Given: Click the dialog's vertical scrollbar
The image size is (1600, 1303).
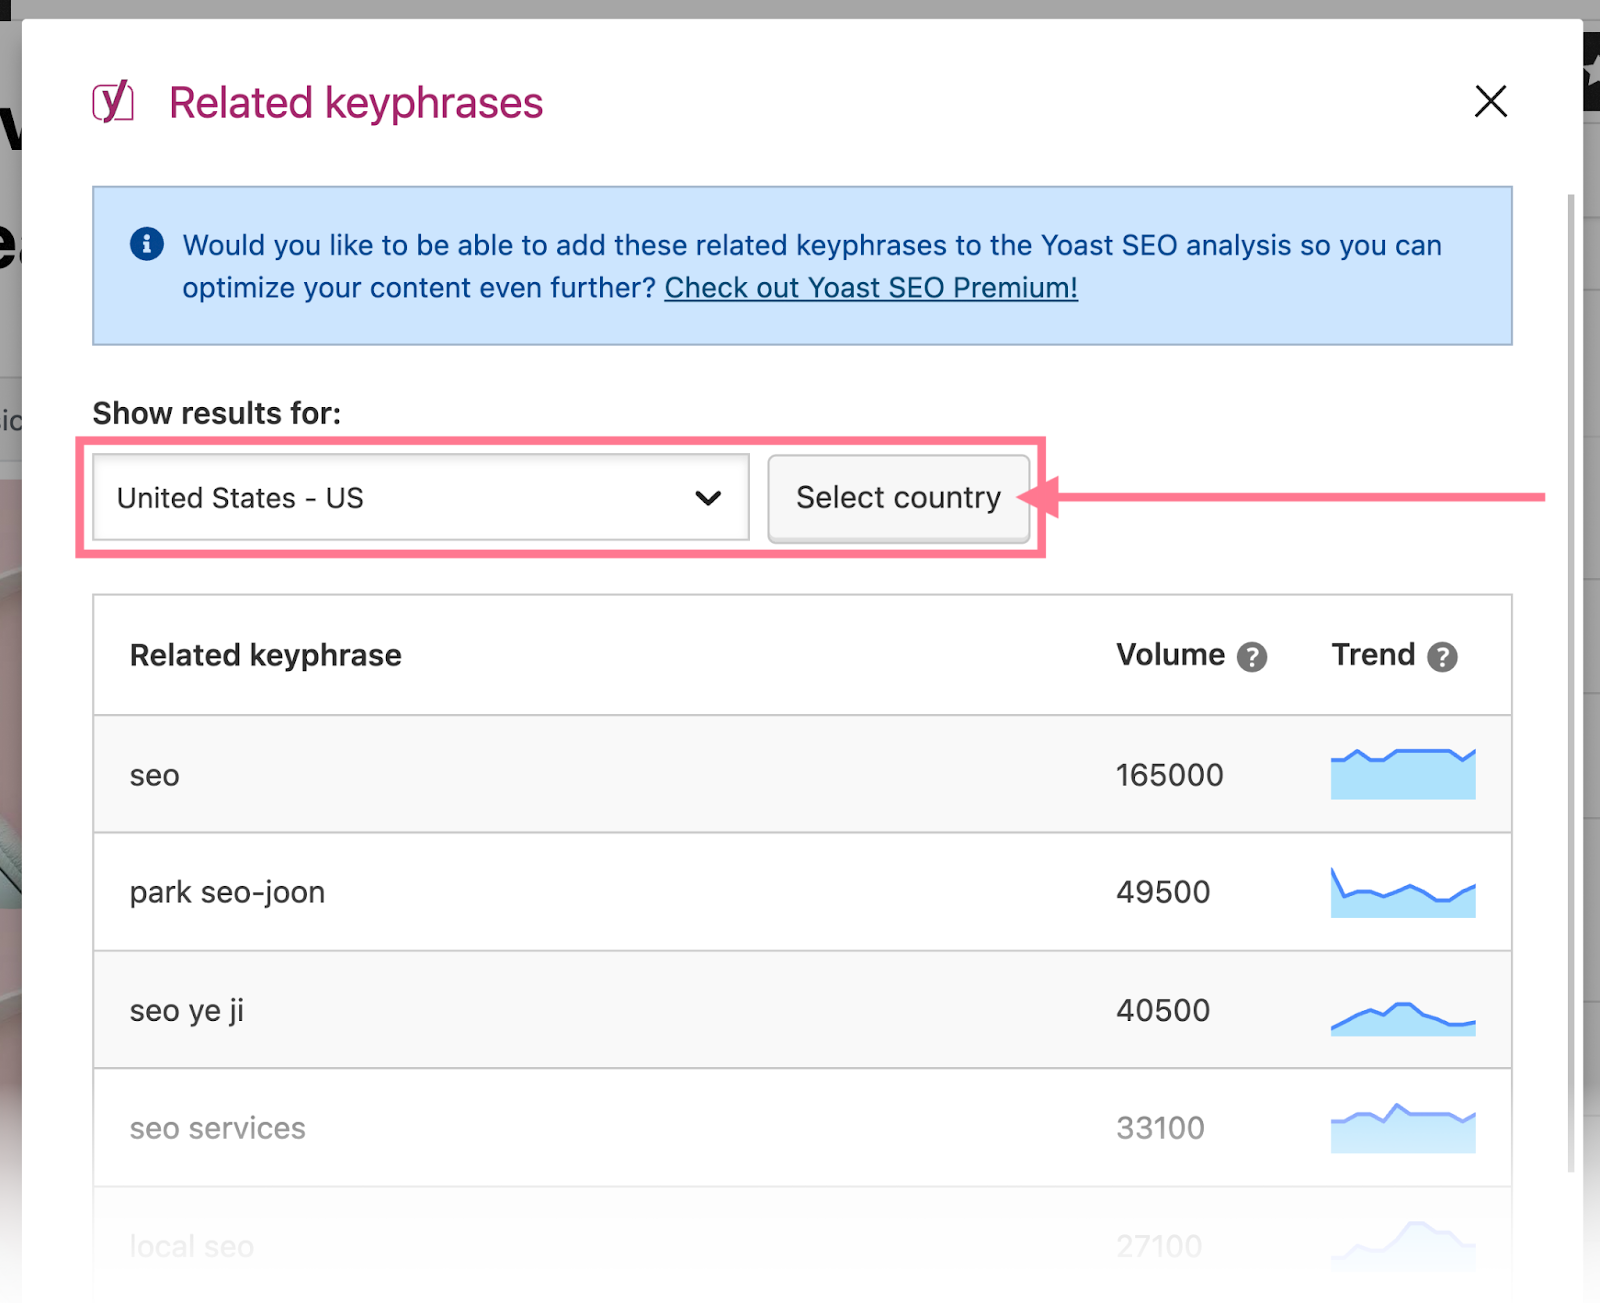Looking at the screenshot, I should pyautogui.click(x=1571, y=683).
